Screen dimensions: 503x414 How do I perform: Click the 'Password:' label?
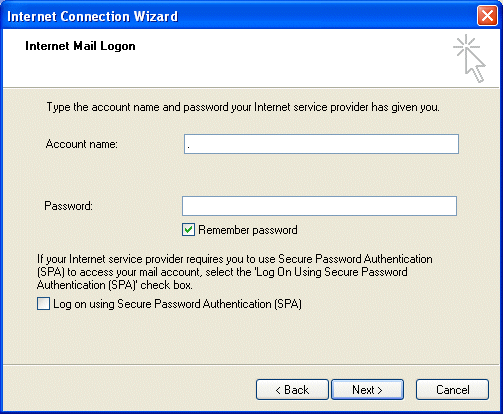(68, 206)
